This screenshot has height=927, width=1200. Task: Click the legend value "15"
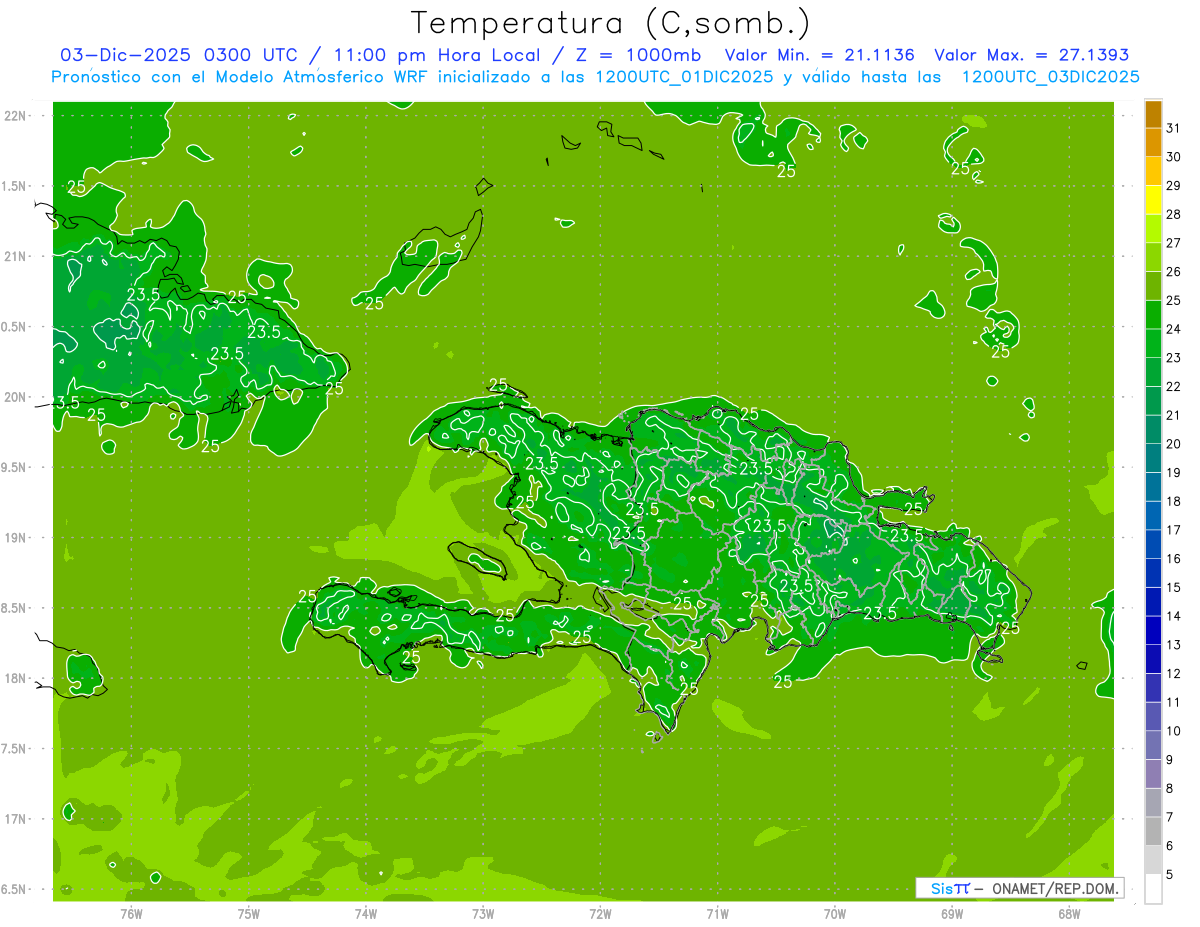(x=1174, y=587)
